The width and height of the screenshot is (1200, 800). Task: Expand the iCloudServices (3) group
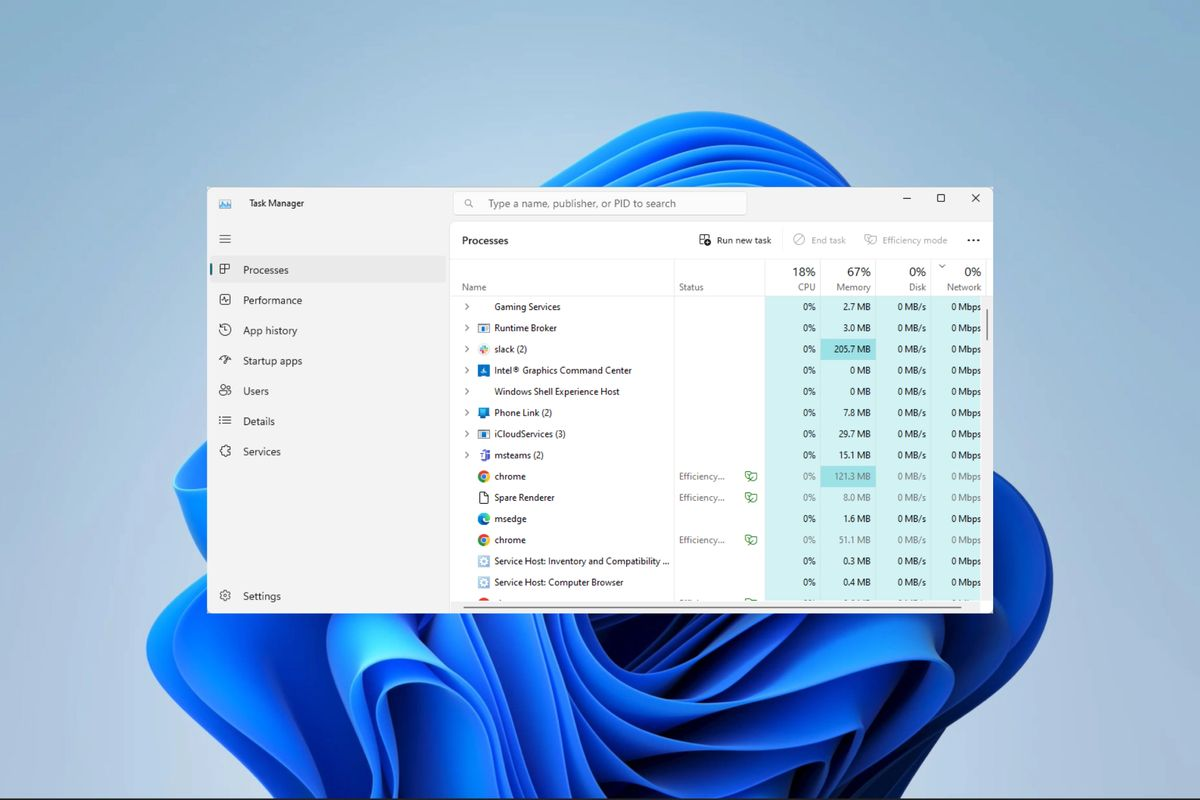pyautogui.click(x=467, y=434)
